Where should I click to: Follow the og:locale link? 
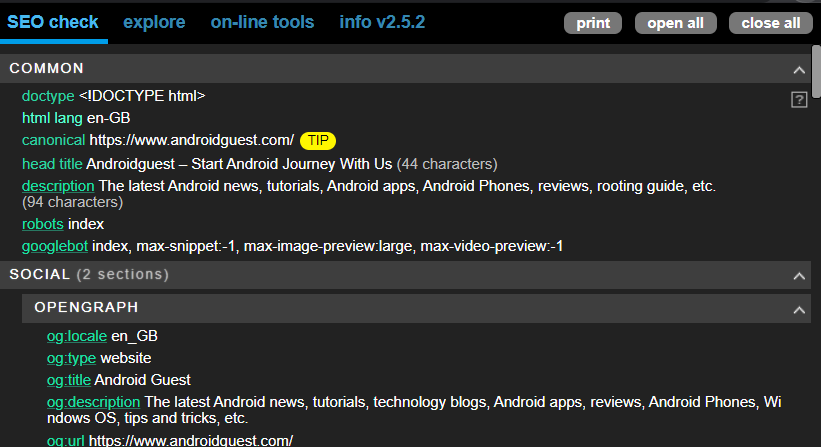(76, 336)
